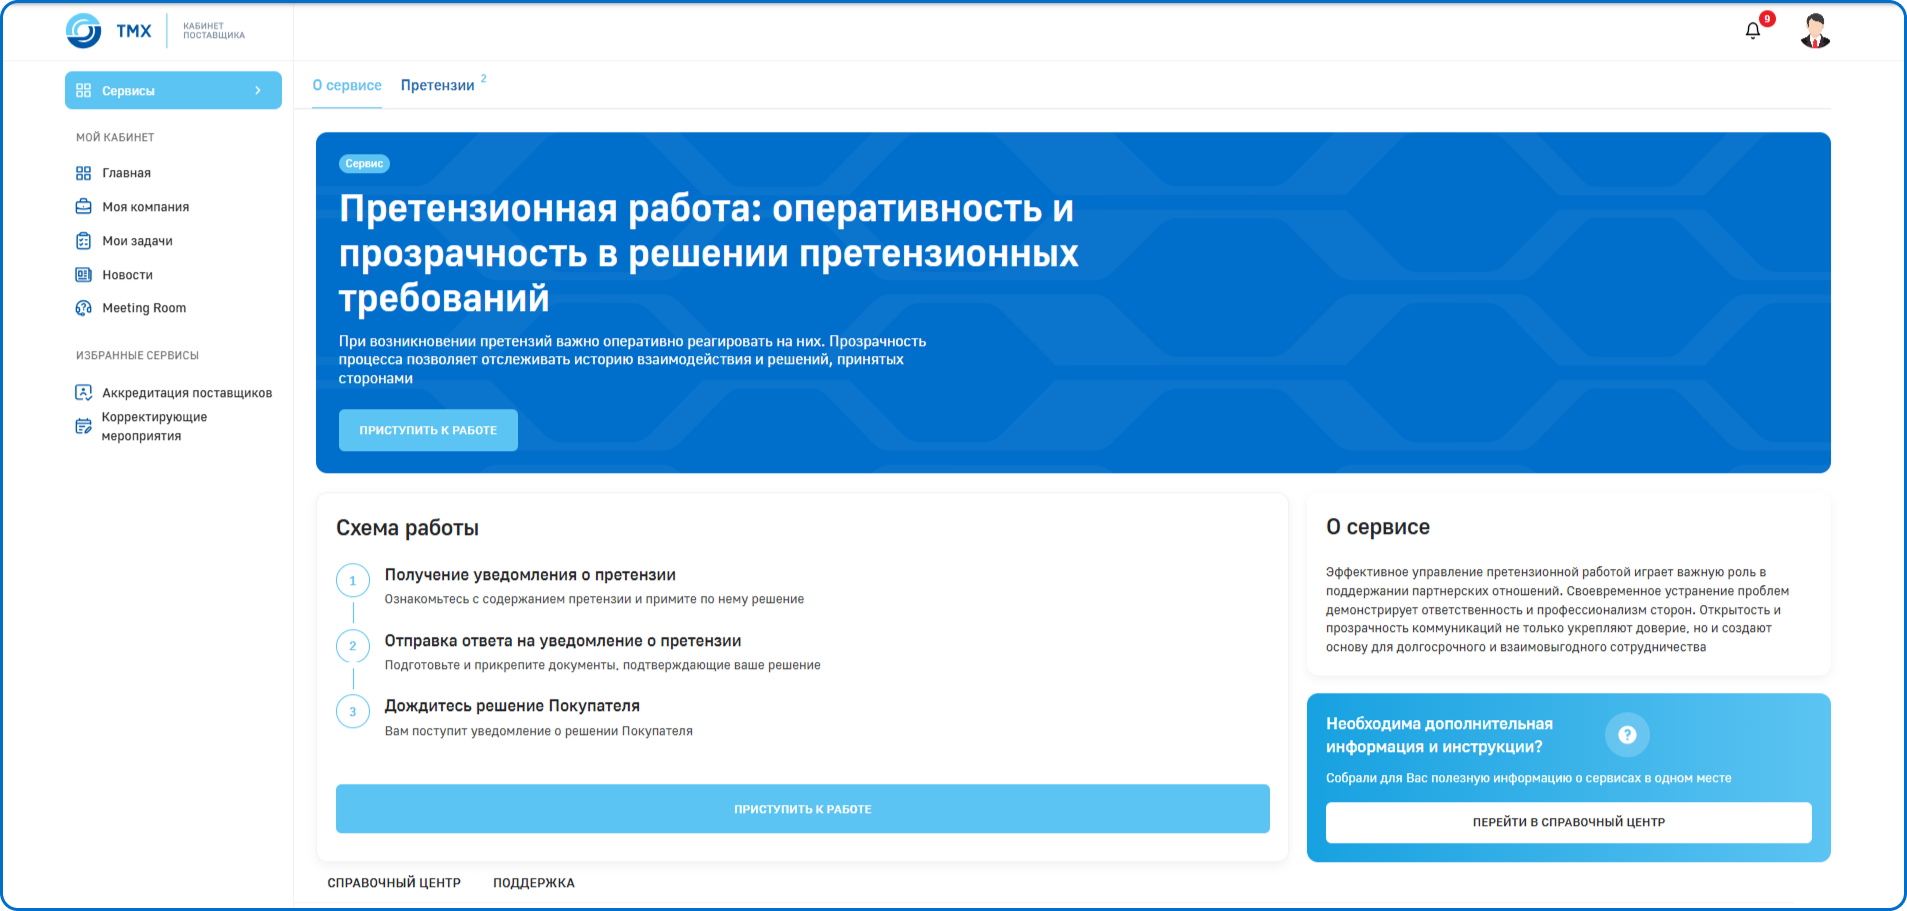Viewport: 1907px width, 911px height.
Task: Click the question mark help icon
Action: click(x=1628, y=735)
